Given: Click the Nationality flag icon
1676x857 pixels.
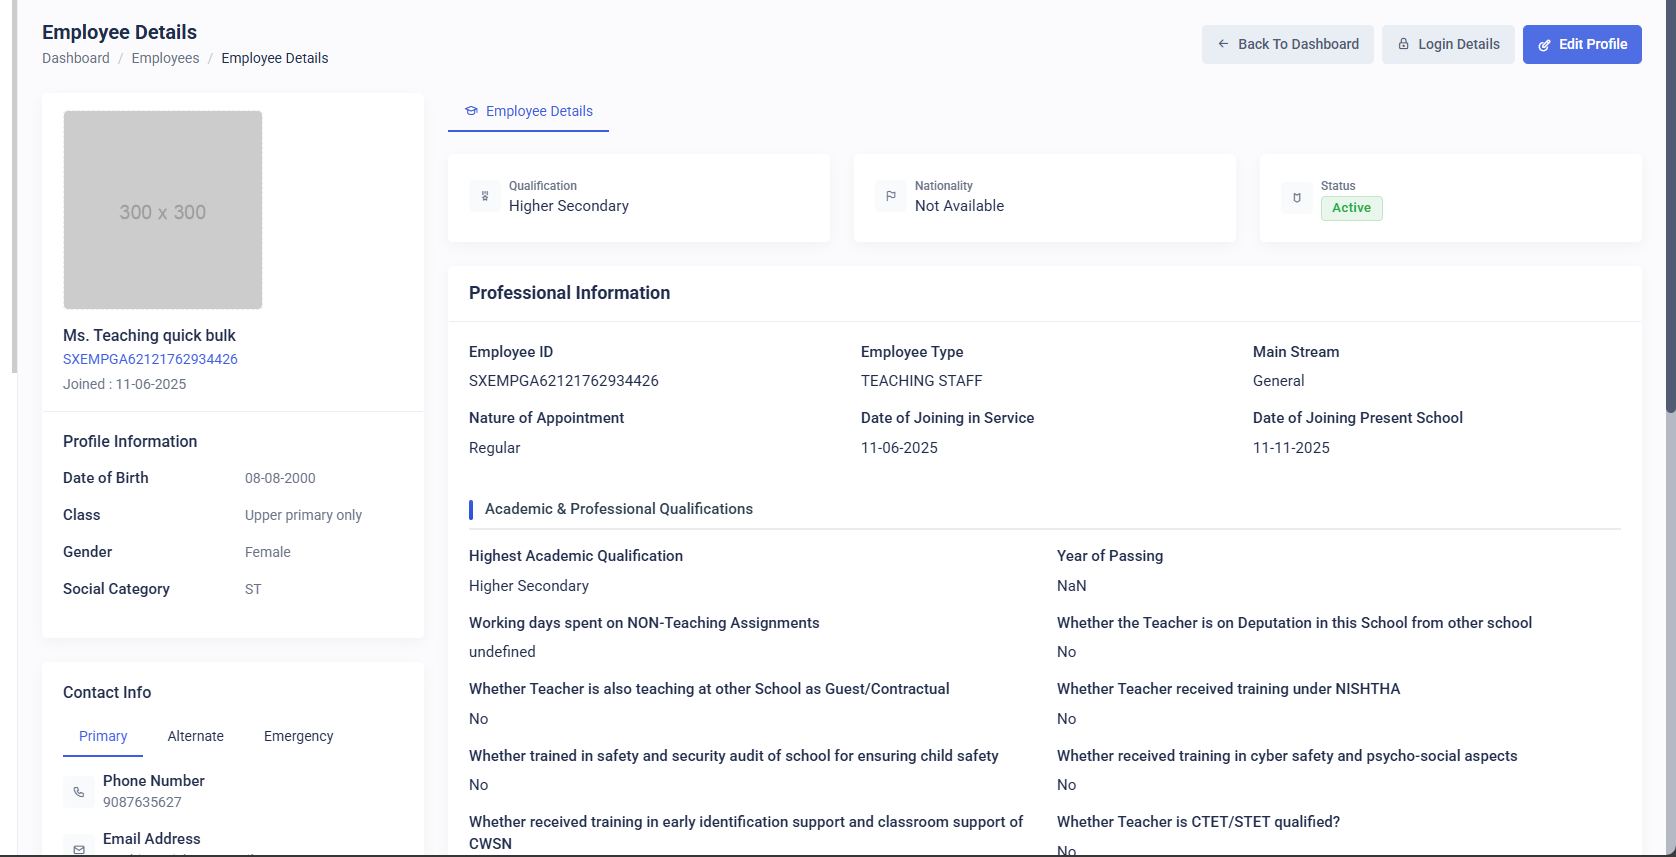Looking at the screenshot, I should coord(891,196).
